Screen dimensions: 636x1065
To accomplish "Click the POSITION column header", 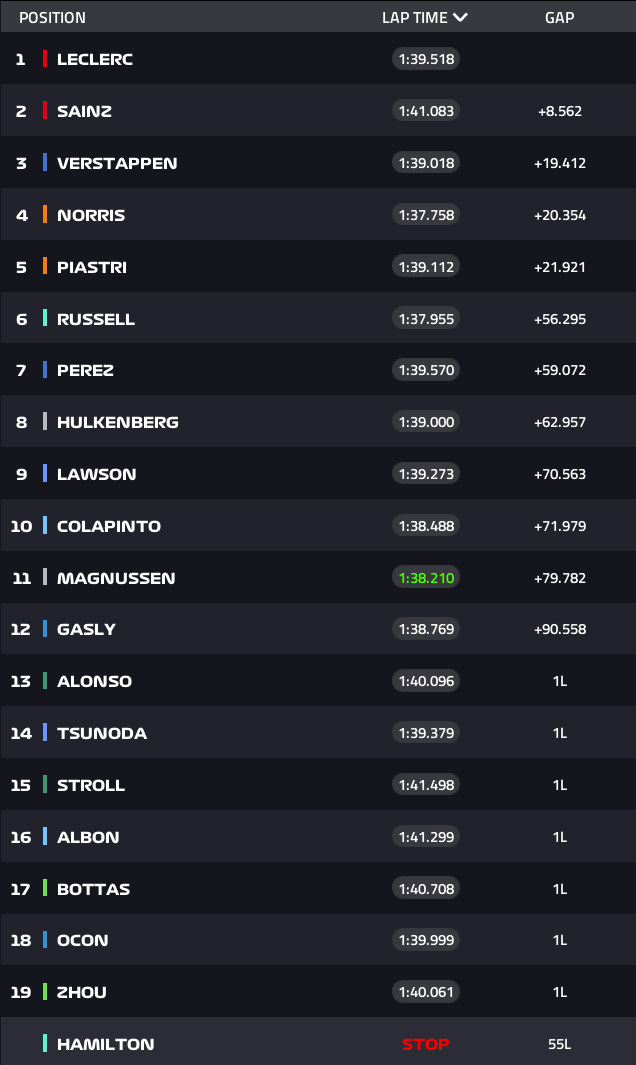I will (52, 18).
